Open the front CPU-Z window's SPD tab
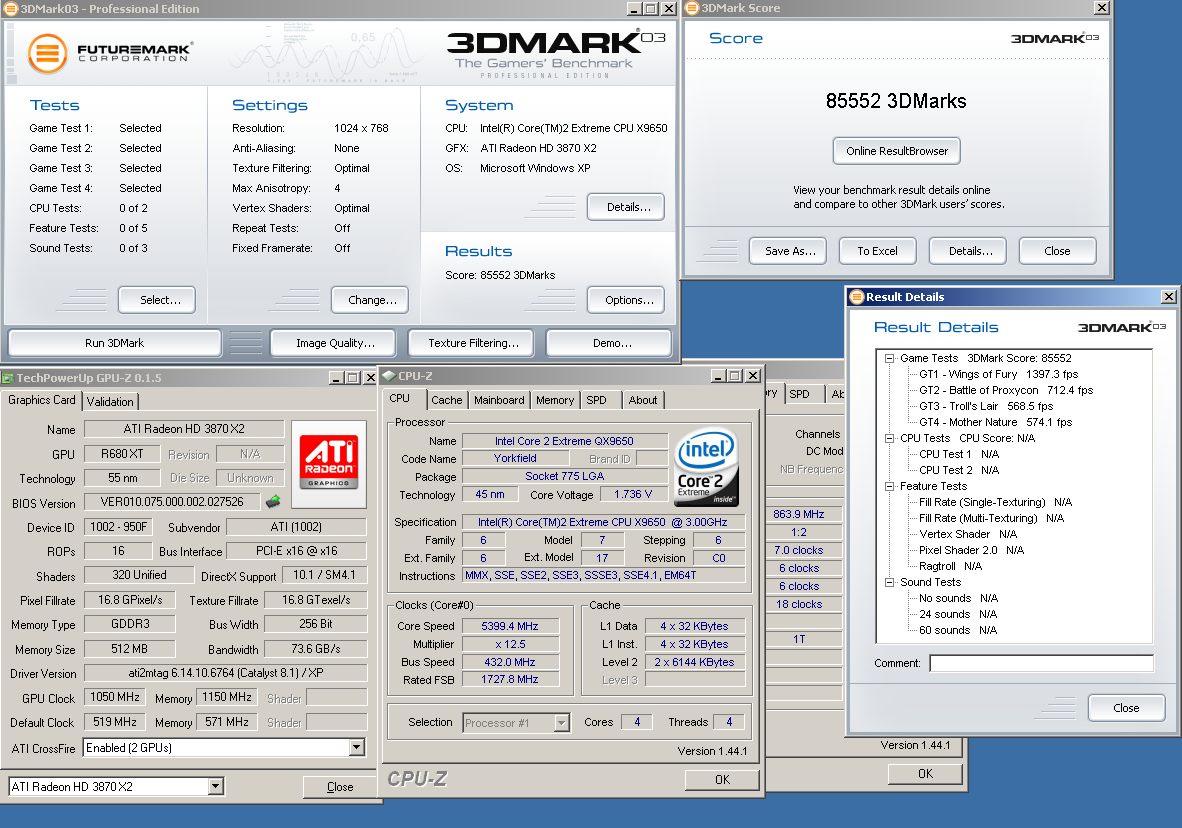 pos(596,400)
